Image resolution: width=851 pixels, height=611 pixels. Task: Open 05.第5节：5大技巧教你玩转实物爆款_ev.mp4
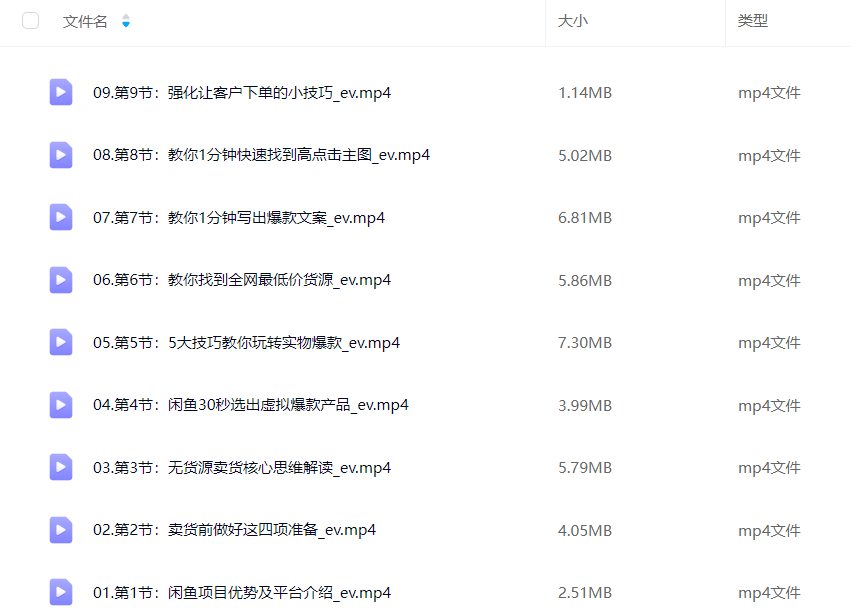[246, 342]
